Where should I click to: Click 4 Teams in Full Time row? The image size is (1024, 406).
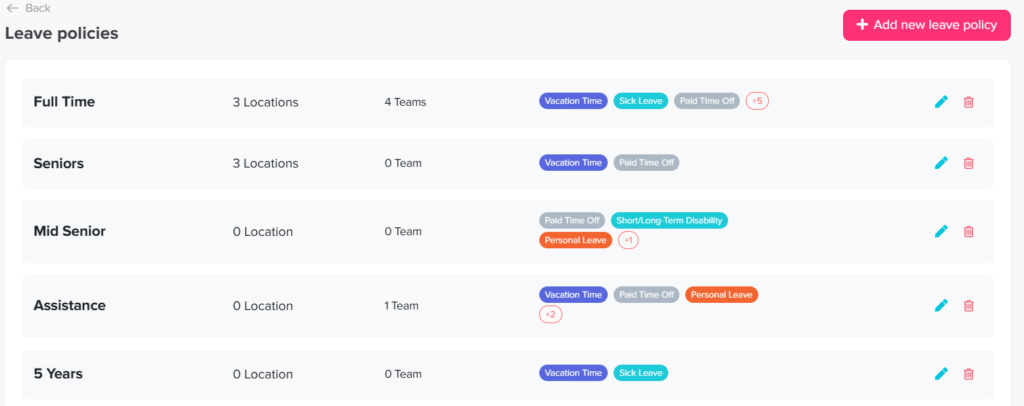[x=405, y=102]
